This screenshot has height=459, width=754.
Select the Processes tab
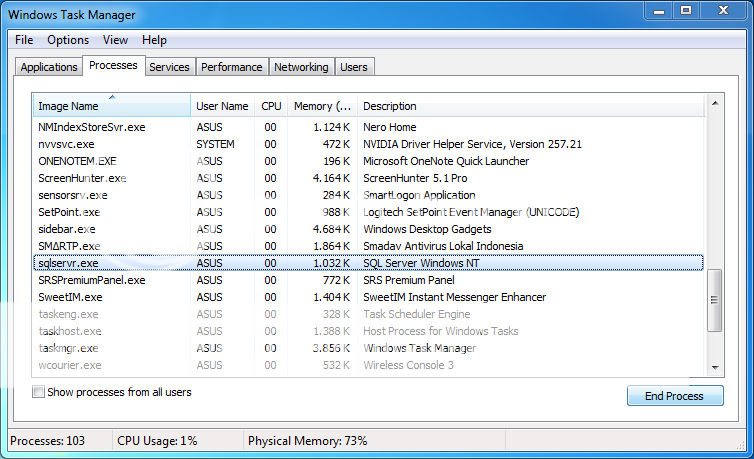pyautogui.click(x=113, y=65)
